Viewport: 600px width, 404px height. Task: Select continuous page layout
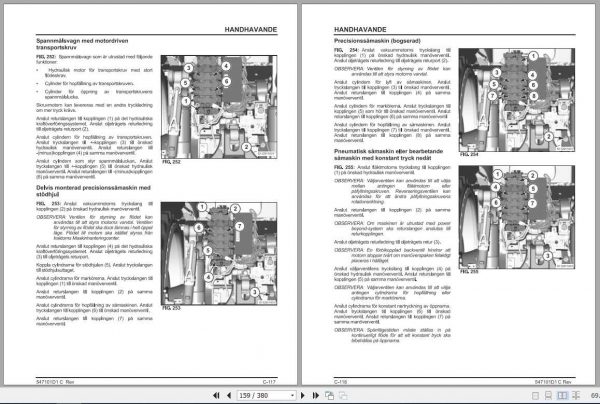(548, 396)
